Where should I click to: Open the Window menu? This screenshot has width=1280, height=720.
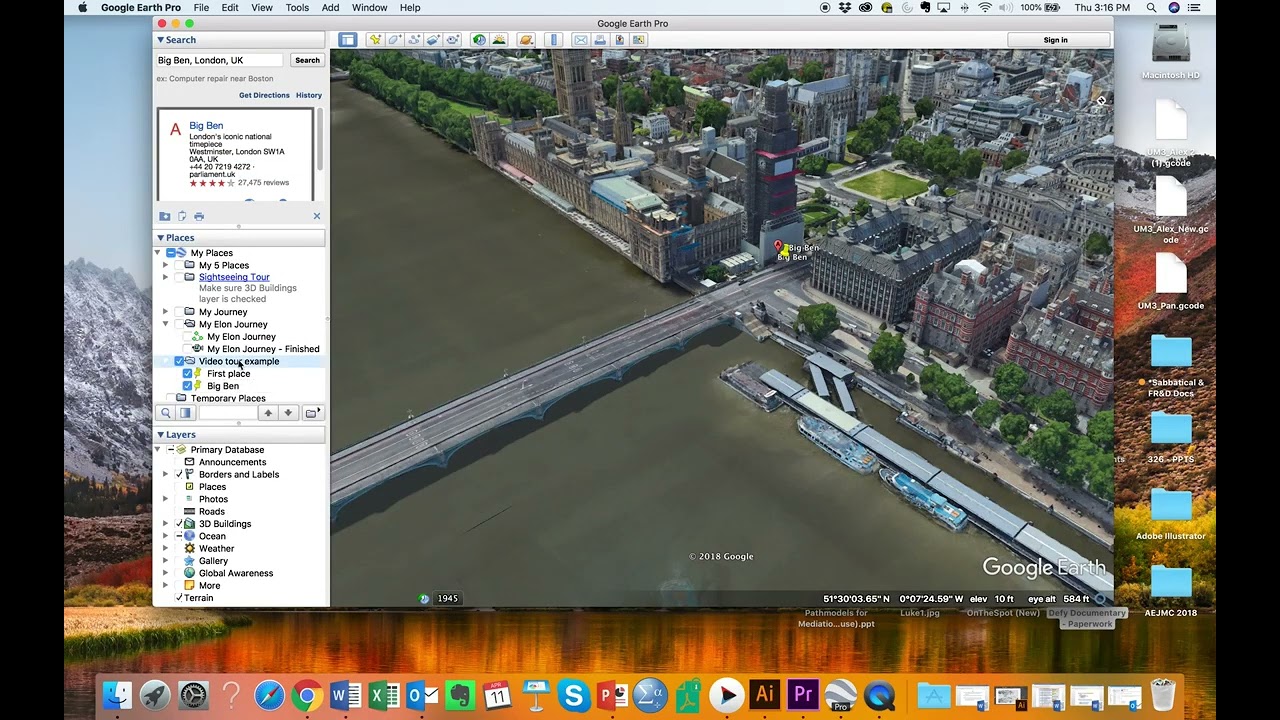click(370, 7)
